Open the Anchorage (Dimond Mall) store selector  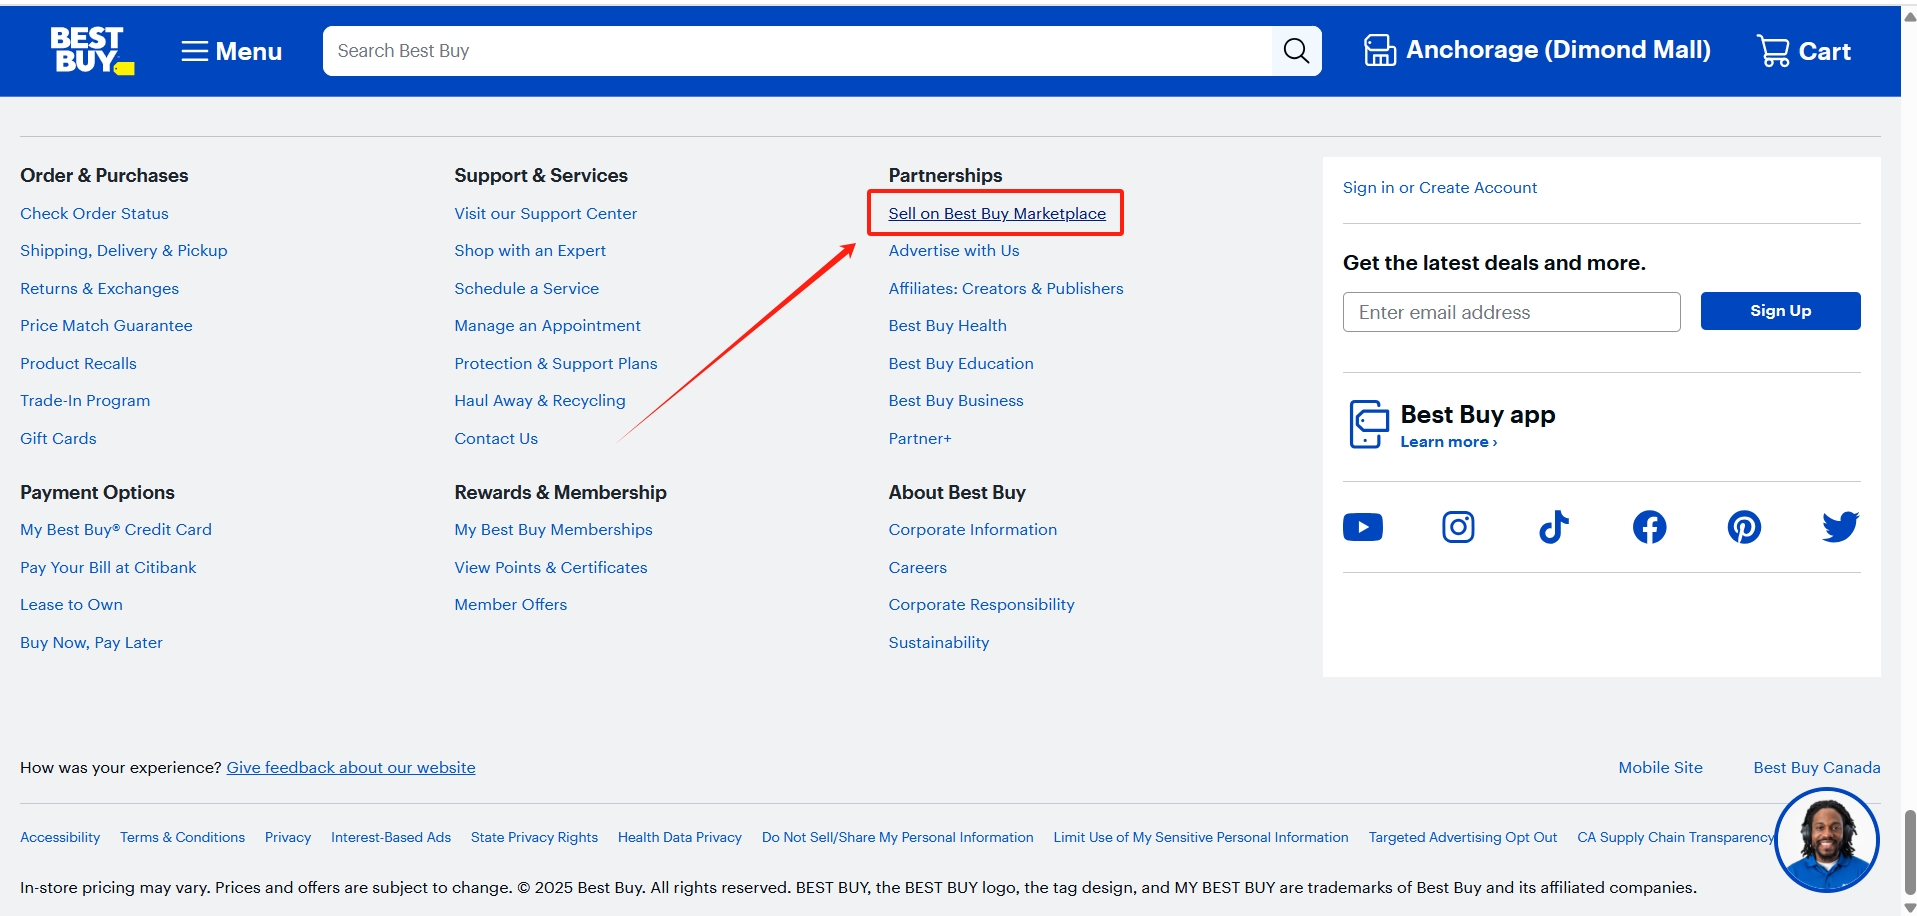(1537, 50)
